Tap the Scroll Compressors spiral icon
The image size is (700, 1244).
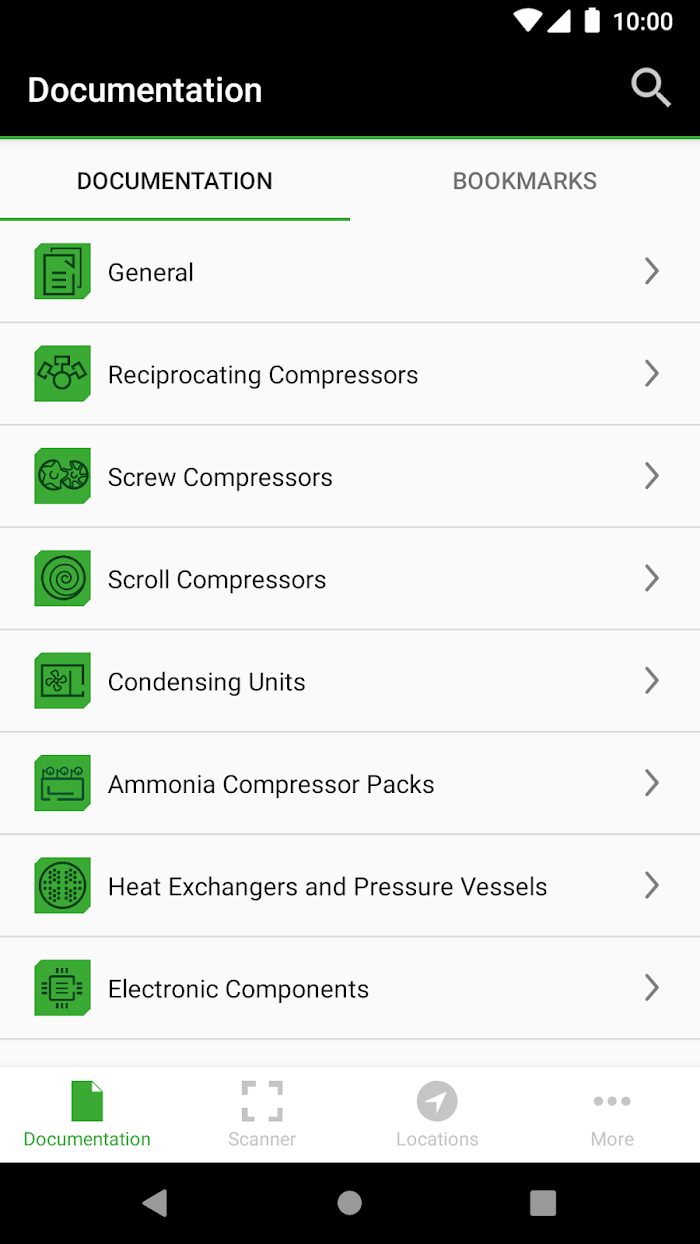click(62, 578)
